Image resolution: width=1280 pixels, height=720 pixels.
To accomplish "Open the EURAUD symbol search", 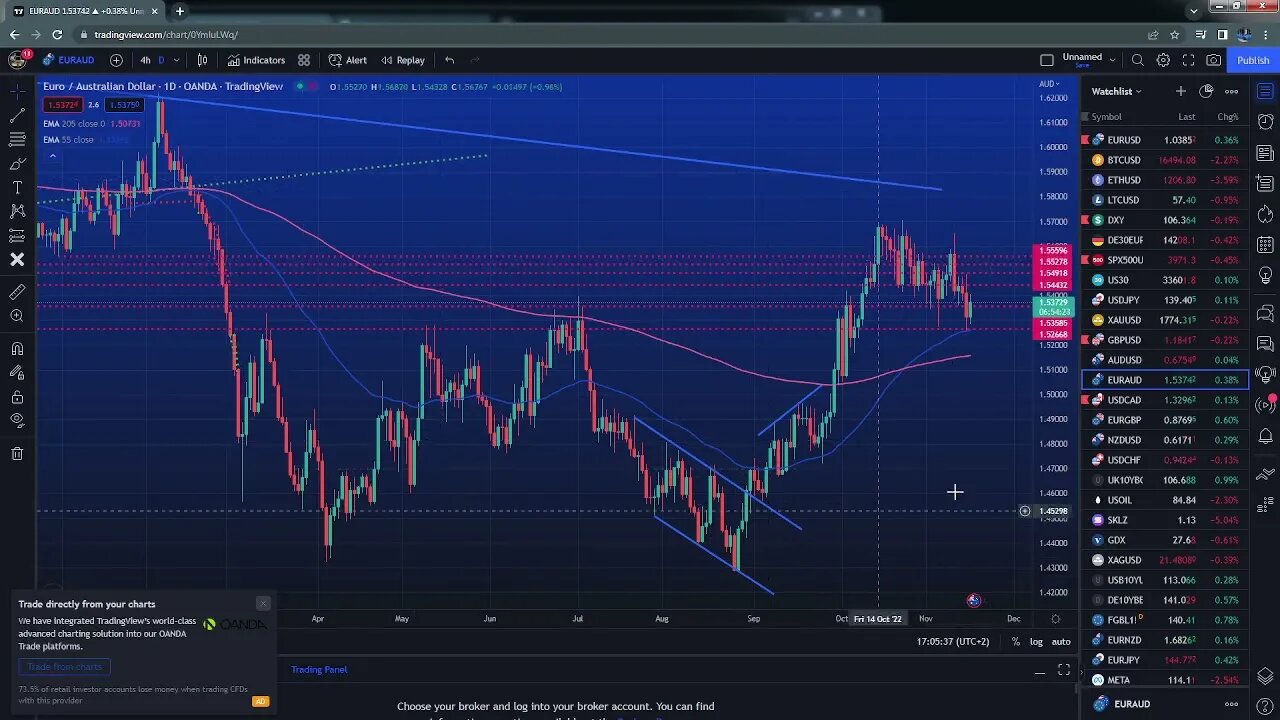I will [x=68, y=60].
